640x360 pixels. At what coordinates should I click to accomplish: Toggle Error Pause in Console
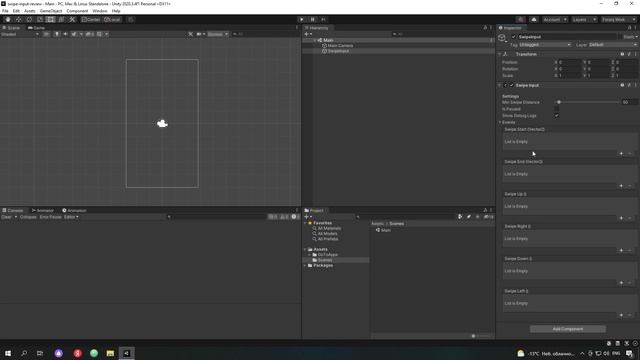[x=50, y=217]
